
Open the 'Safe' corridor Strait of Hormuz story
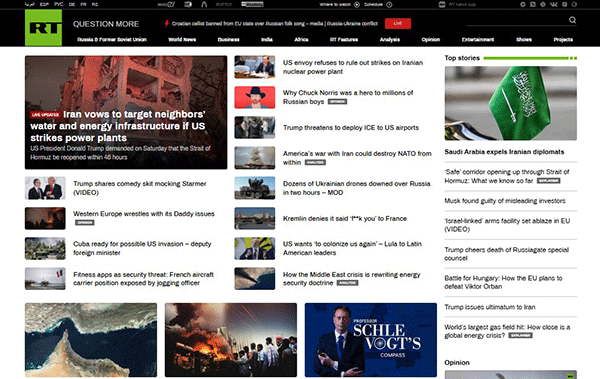[507, 176]
